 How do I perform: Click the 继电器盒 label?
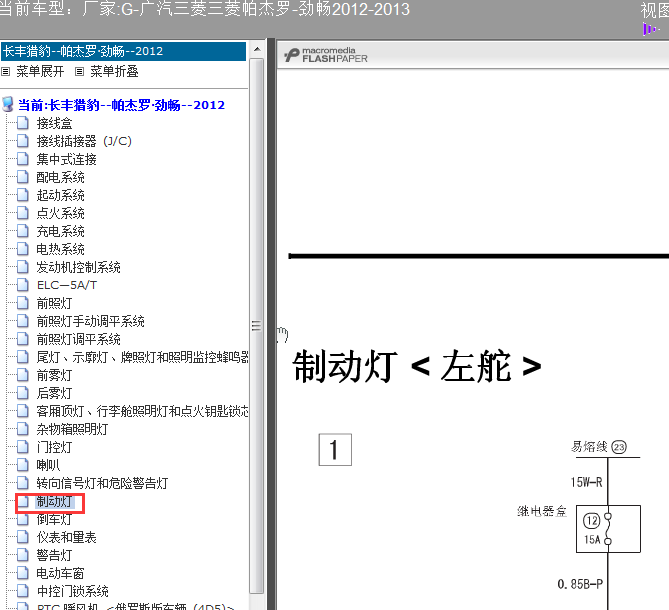(x=541, y=511)
